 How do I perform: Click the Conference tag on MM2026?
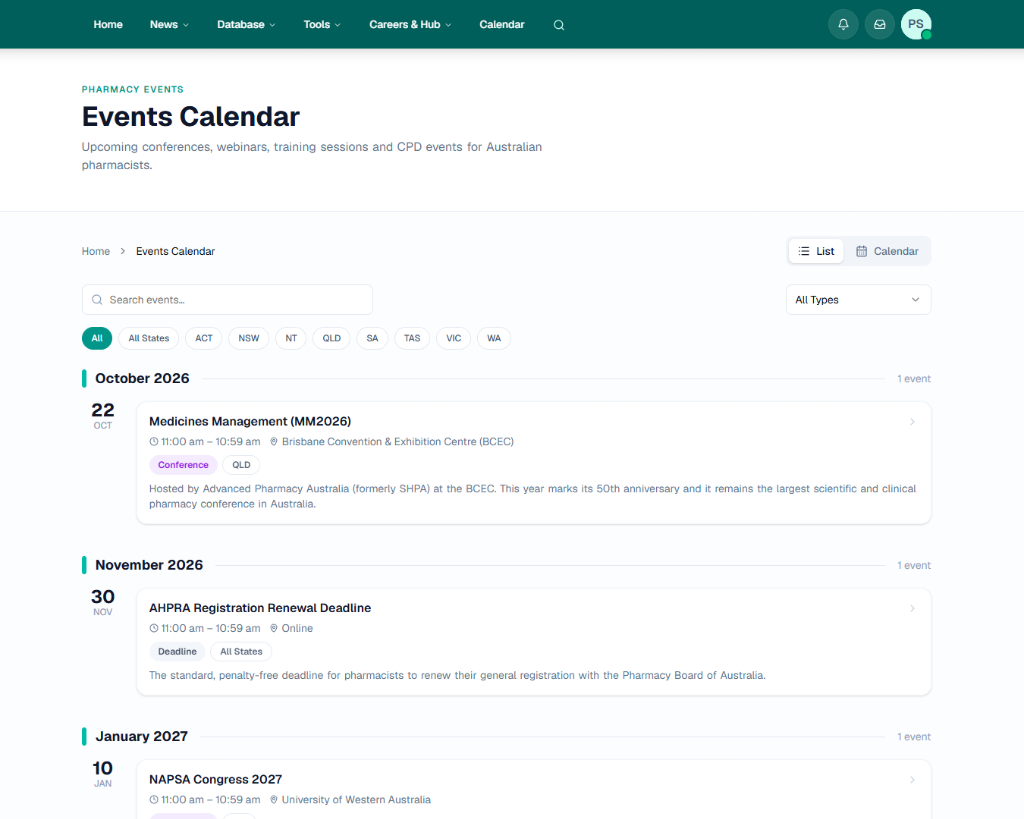[183, 465]
